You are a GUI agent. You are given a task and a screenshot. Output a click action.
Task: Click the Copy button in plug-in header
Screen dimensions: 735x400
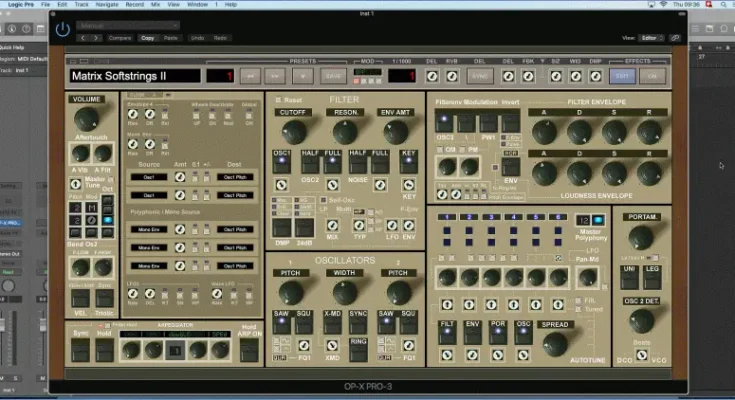pos(148,38)
